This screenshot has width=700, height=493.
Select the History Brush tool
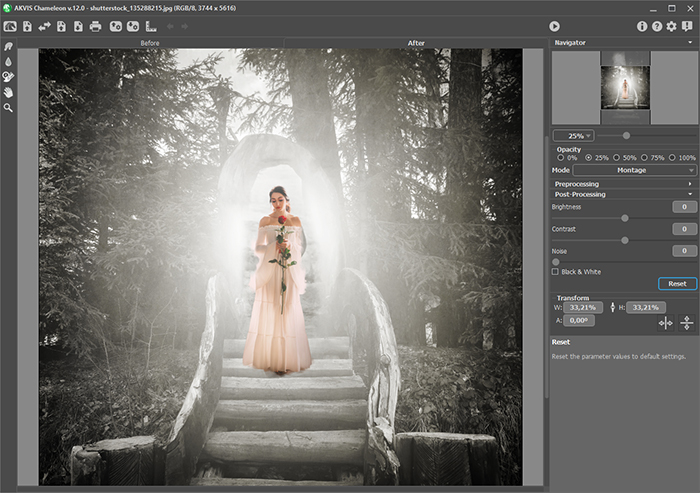[8, 77]
